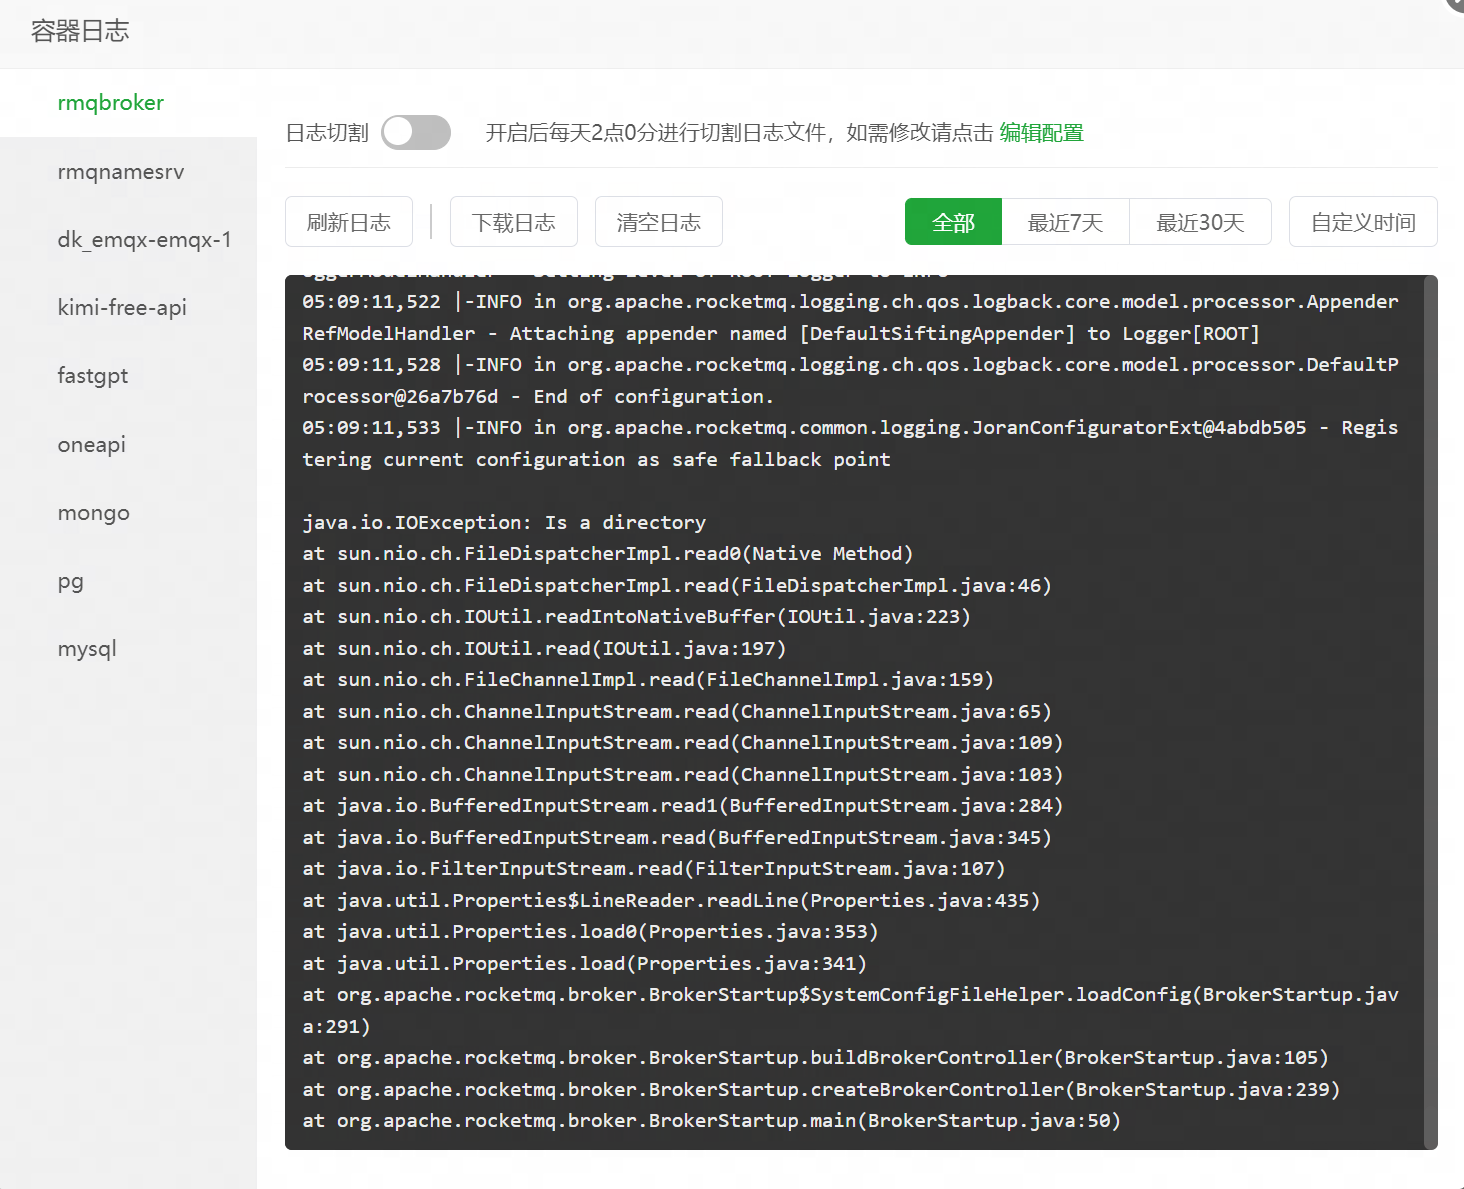Viewport: 1464px width, 1189px height.
Task: Select the 最近7天 filter
Action: click(x=1065, y=222)
